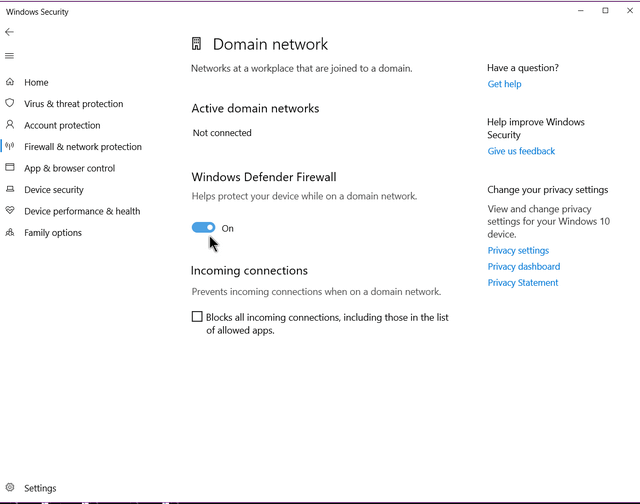Click the Virus & threat protection shield icon
Viewport: 640px width, 504px height.
pos(10,103)
